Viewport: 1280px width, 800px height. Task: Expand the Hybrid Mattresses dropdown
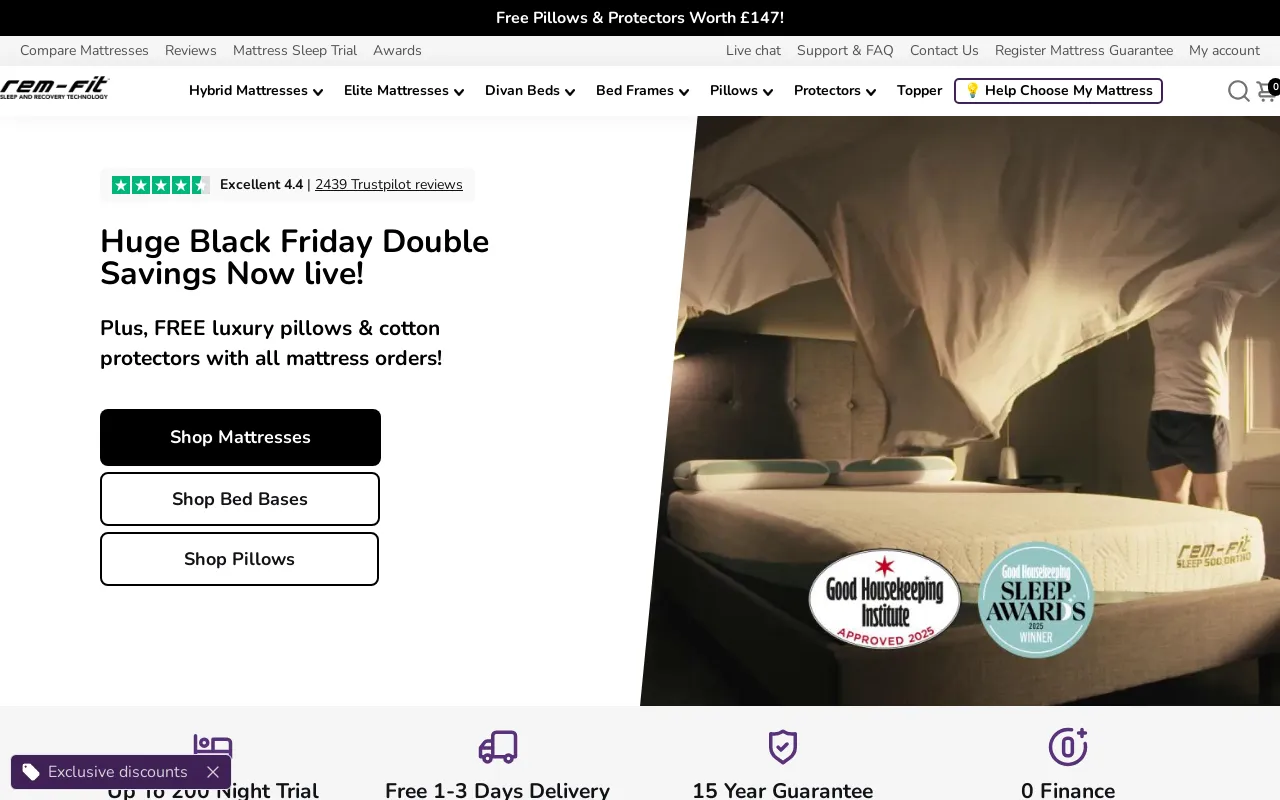(256, 91)
